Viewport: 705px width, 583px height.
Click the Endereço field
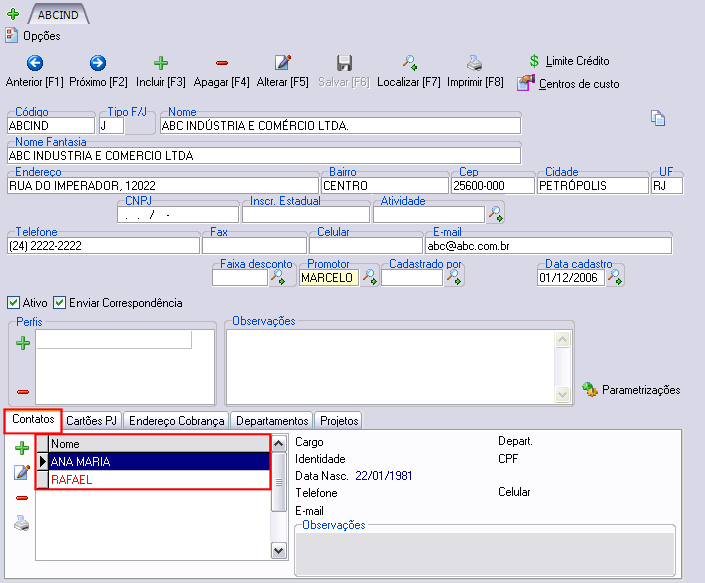[163, 185]
